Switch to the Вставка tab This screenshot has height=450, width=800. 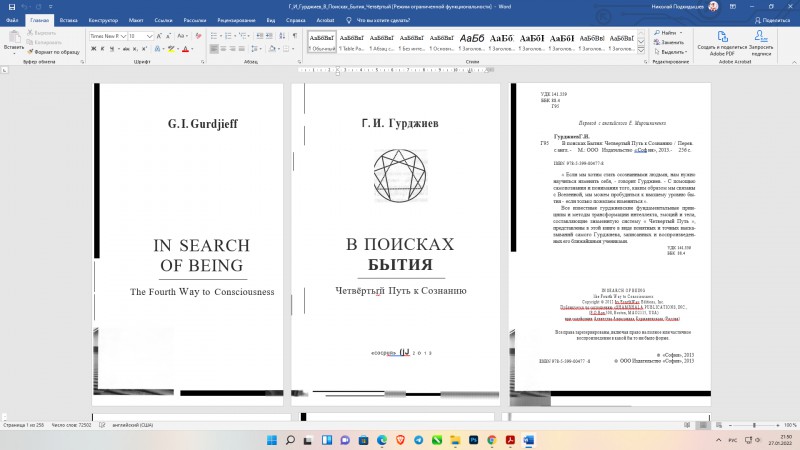tap(68, 20)
